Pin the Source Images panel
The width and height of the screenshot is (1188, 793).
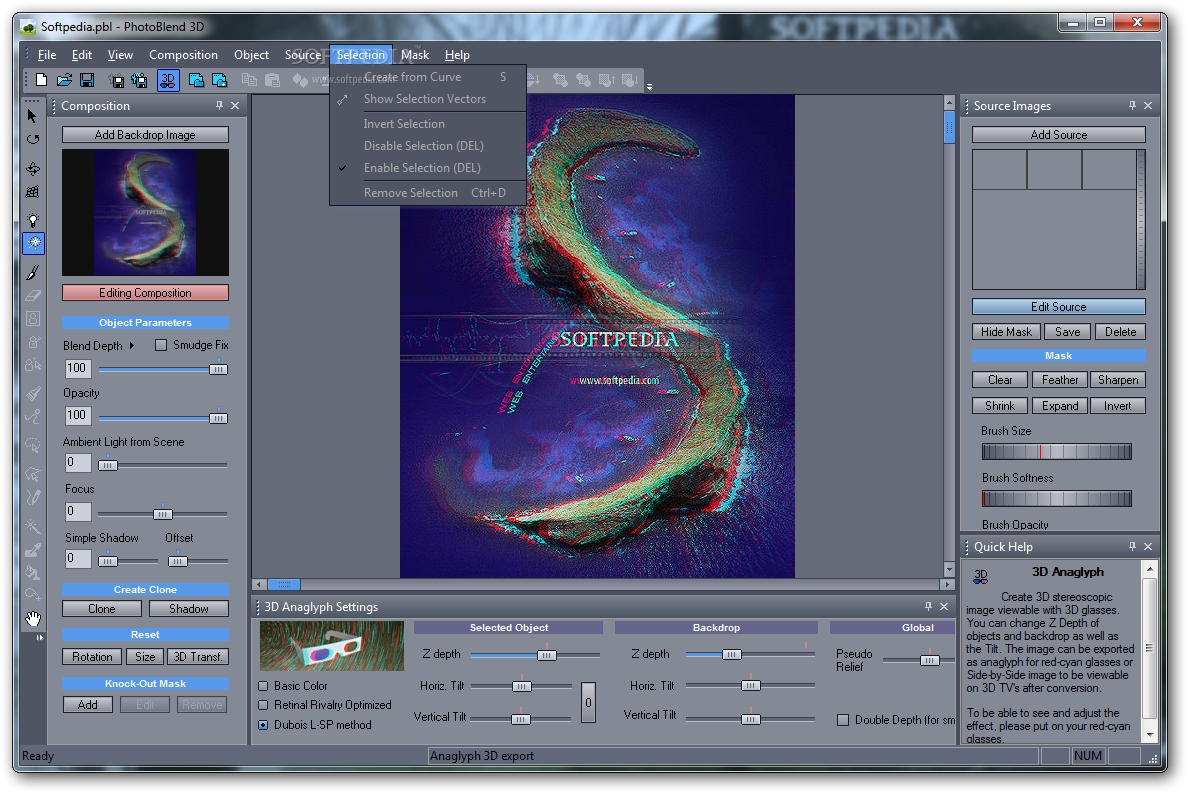(x=1133, y=105)
